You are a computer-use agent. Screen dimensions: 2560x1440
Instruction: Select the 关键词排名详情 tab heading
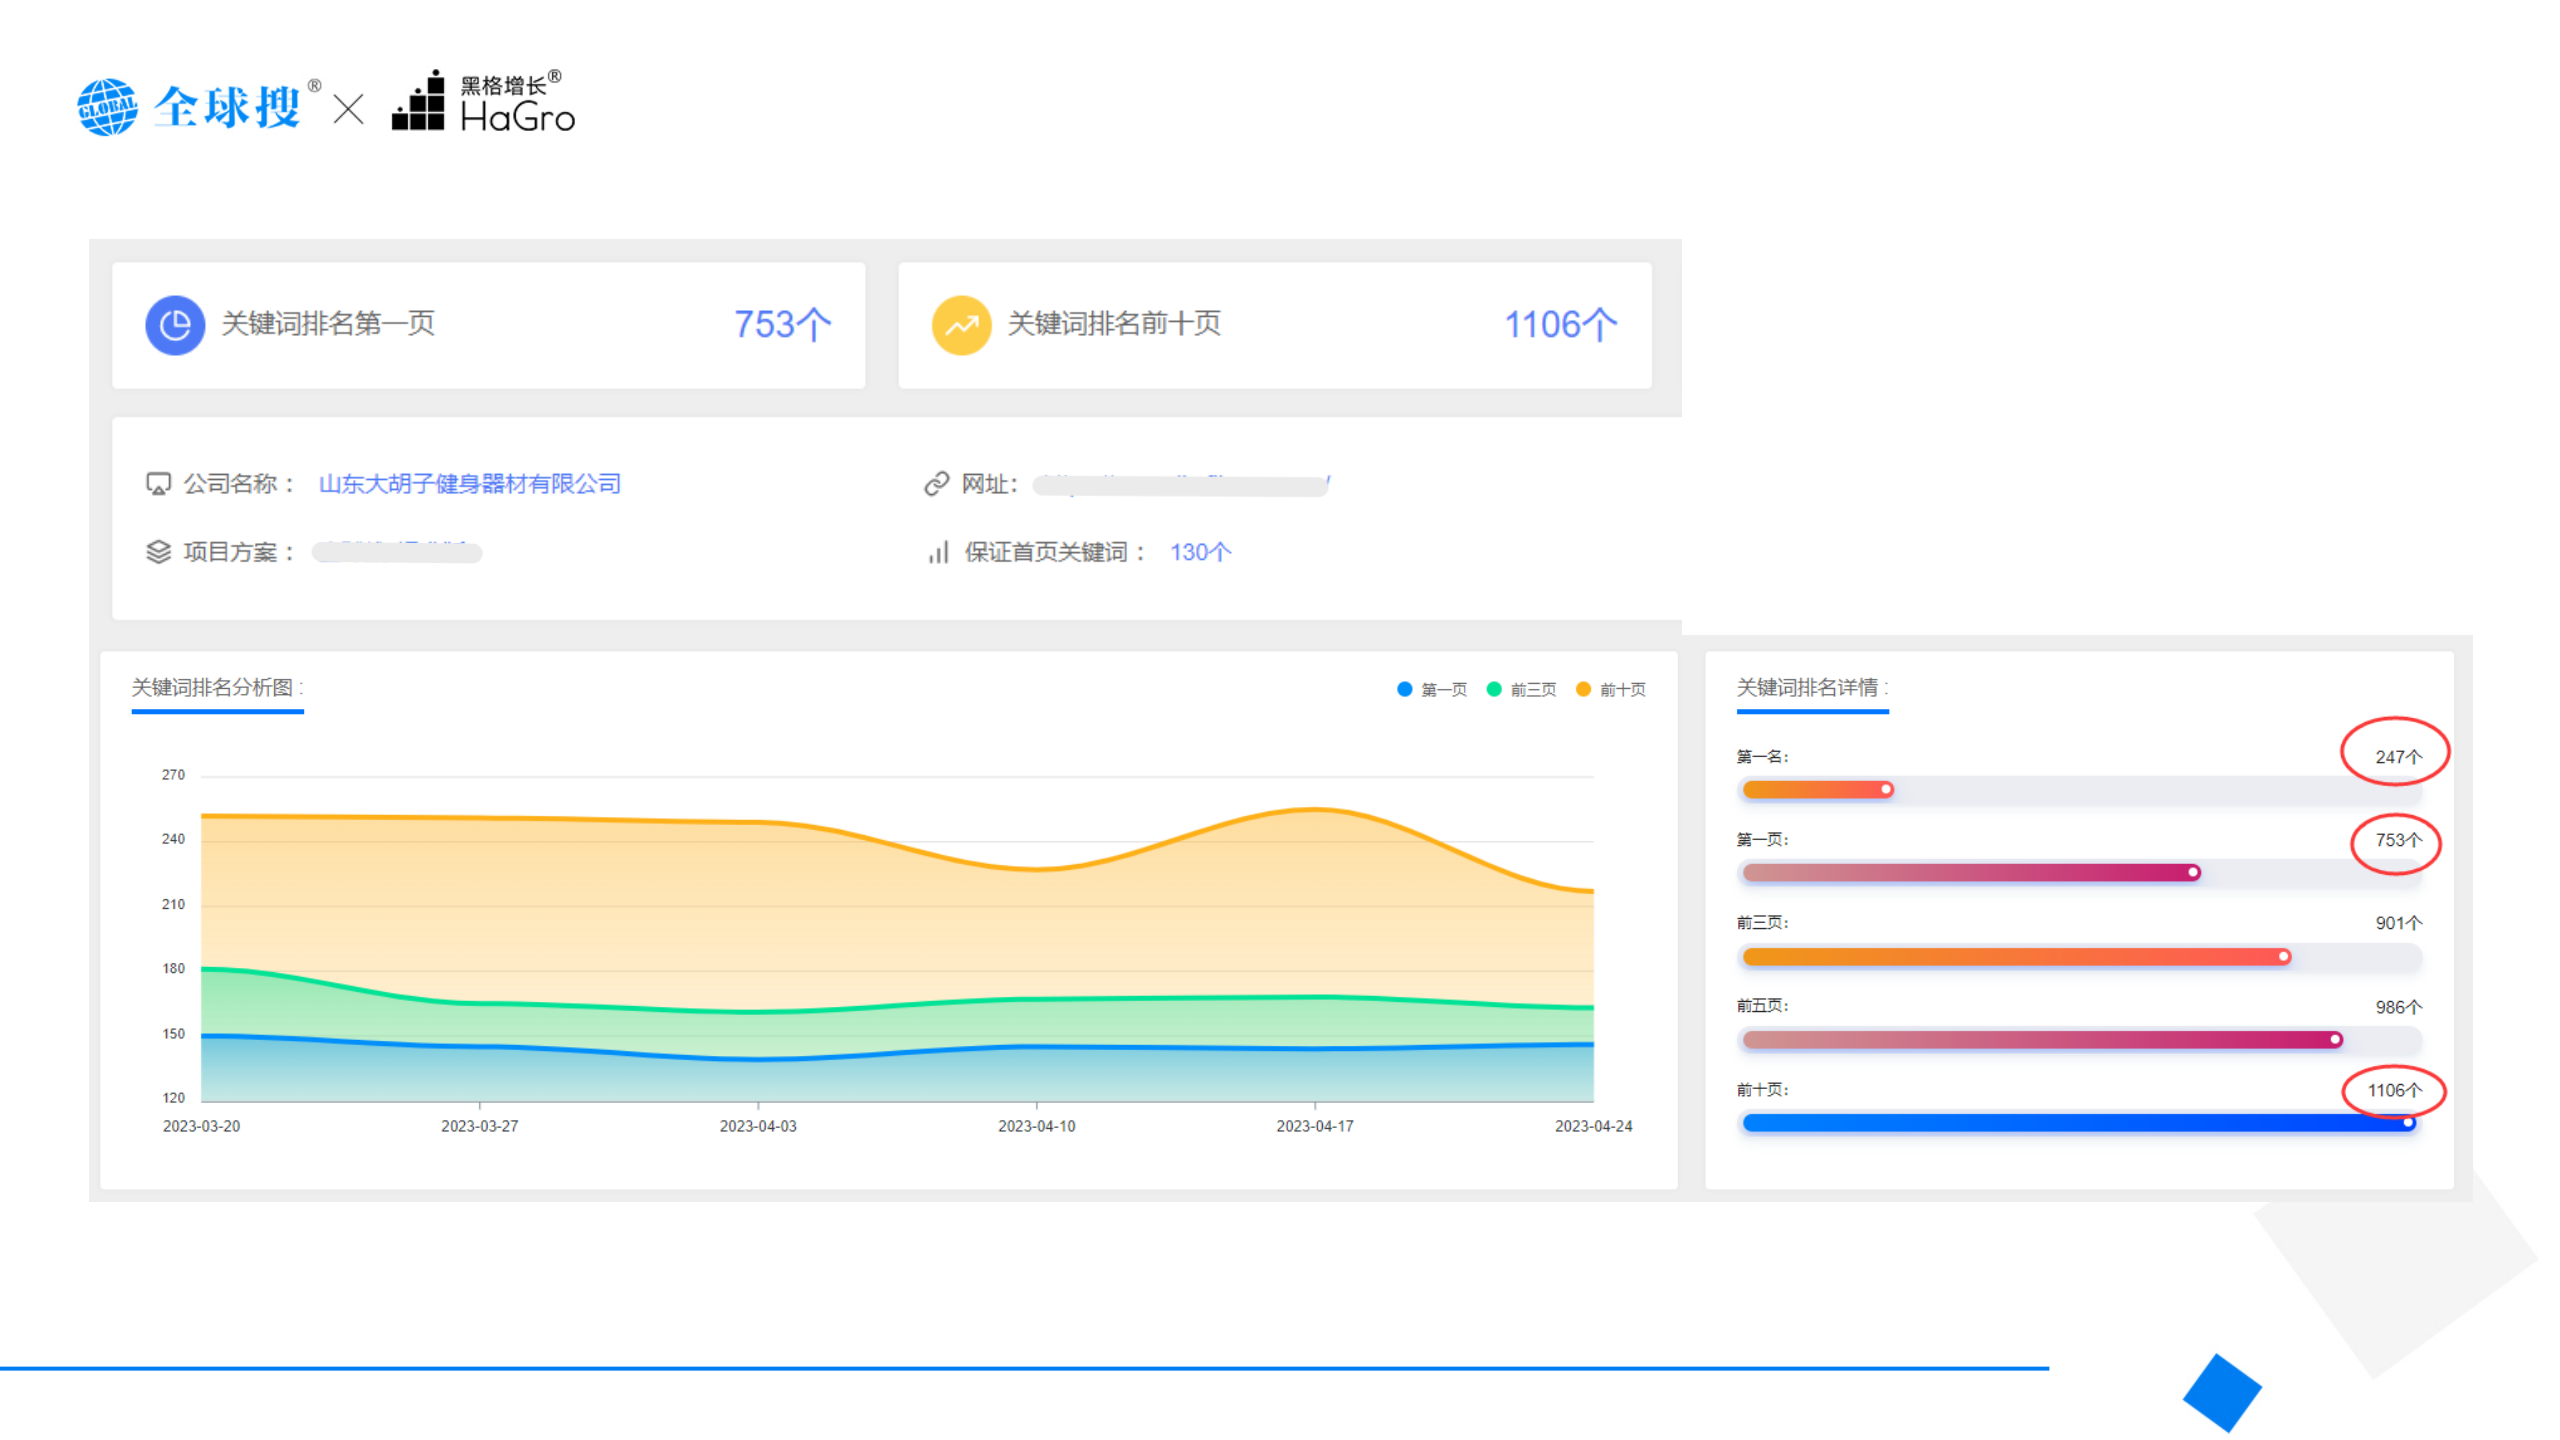[1811, 688]
